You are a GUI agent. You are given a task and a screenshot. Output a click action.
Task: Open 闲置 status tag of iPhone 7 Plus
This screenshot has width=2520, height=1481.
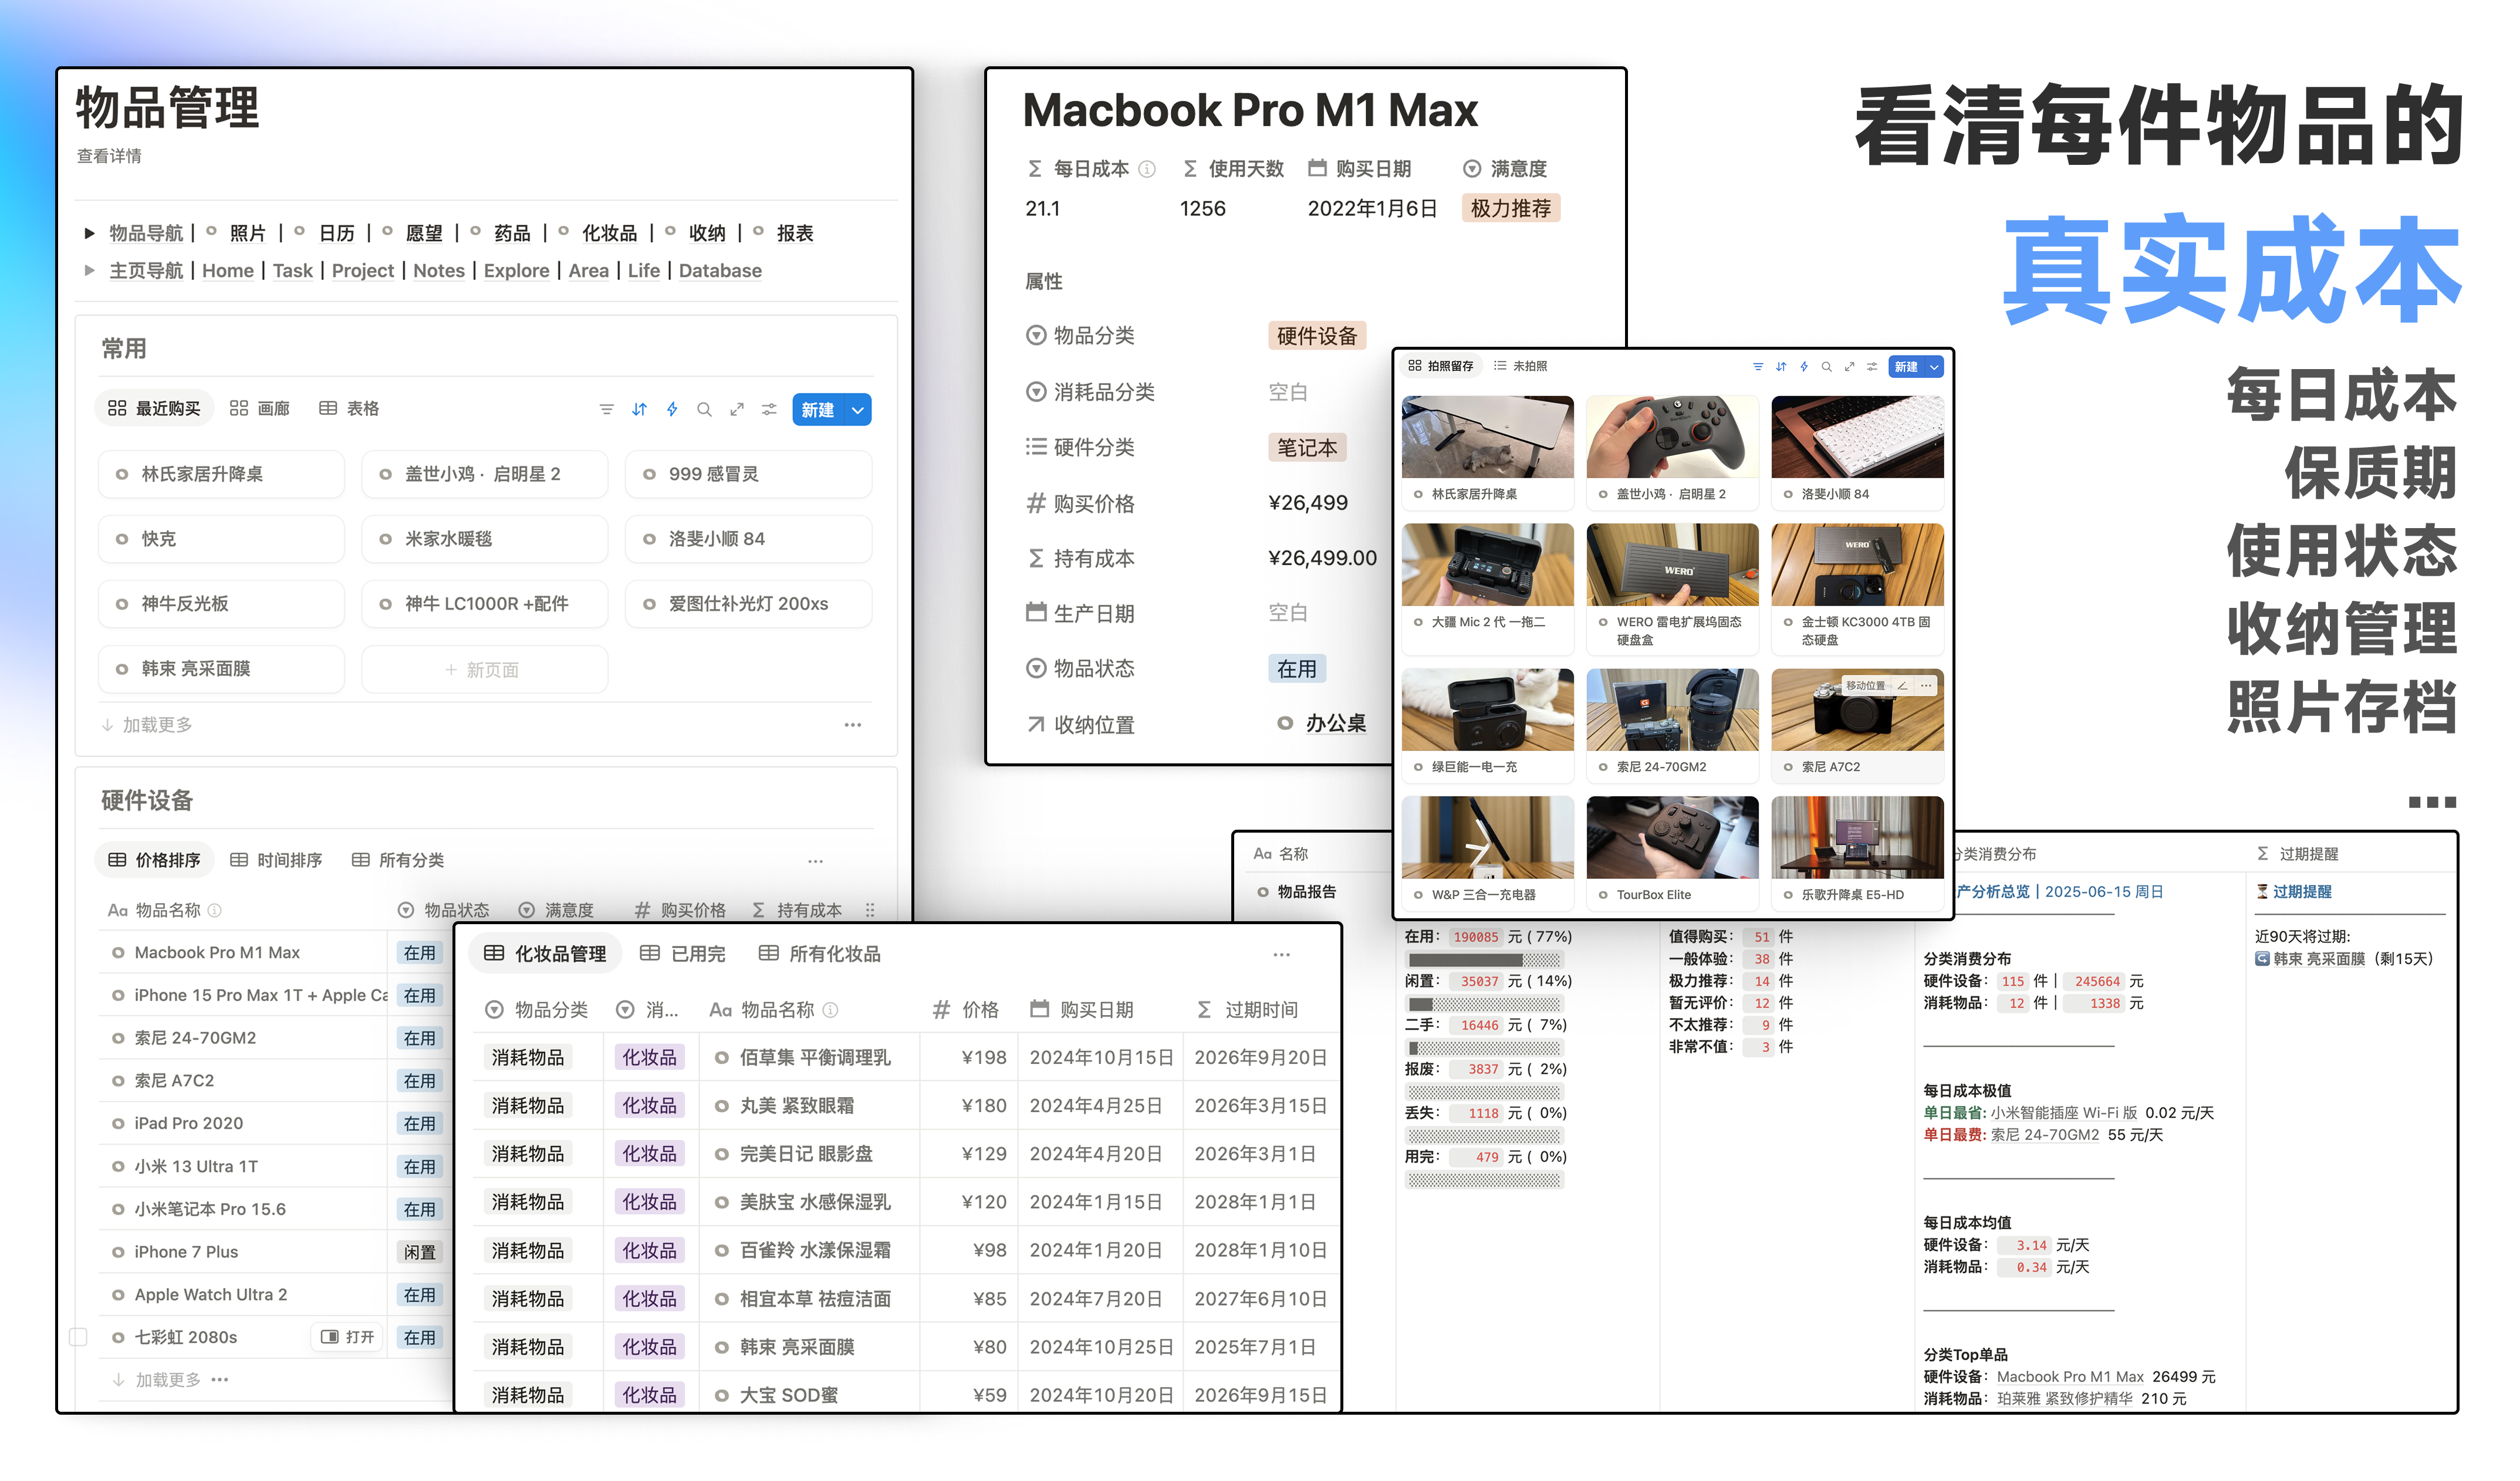[420, 1253]
